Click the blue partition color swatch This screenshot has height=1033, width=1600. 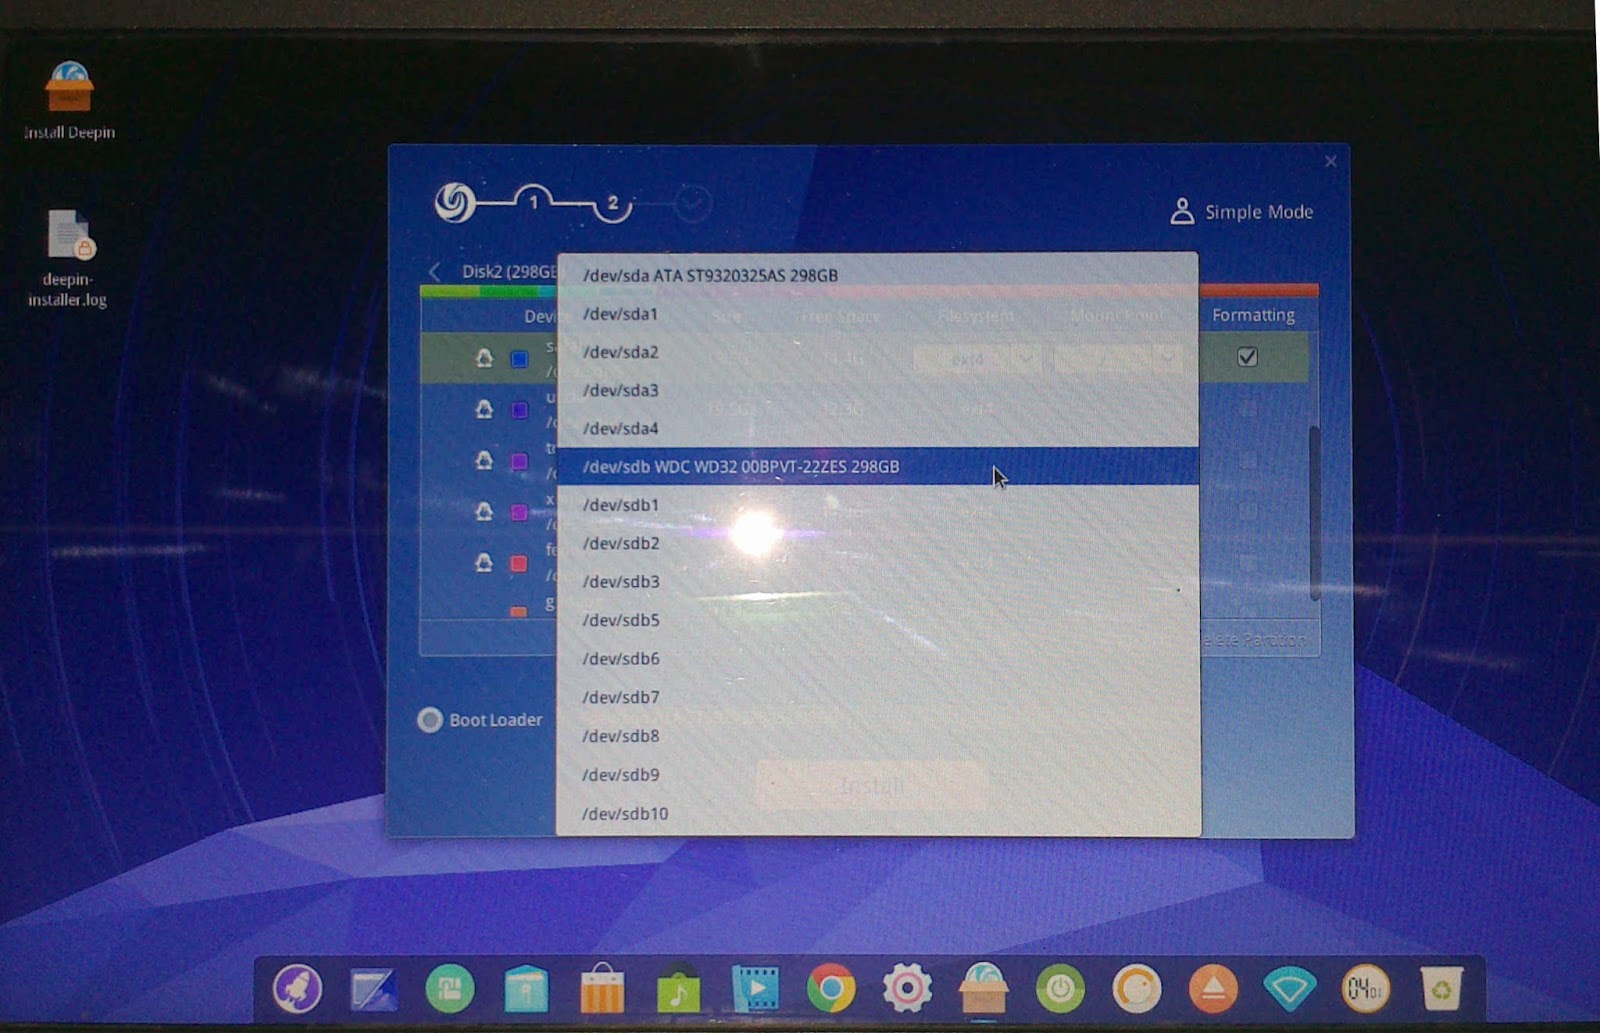tap(519, 359)
